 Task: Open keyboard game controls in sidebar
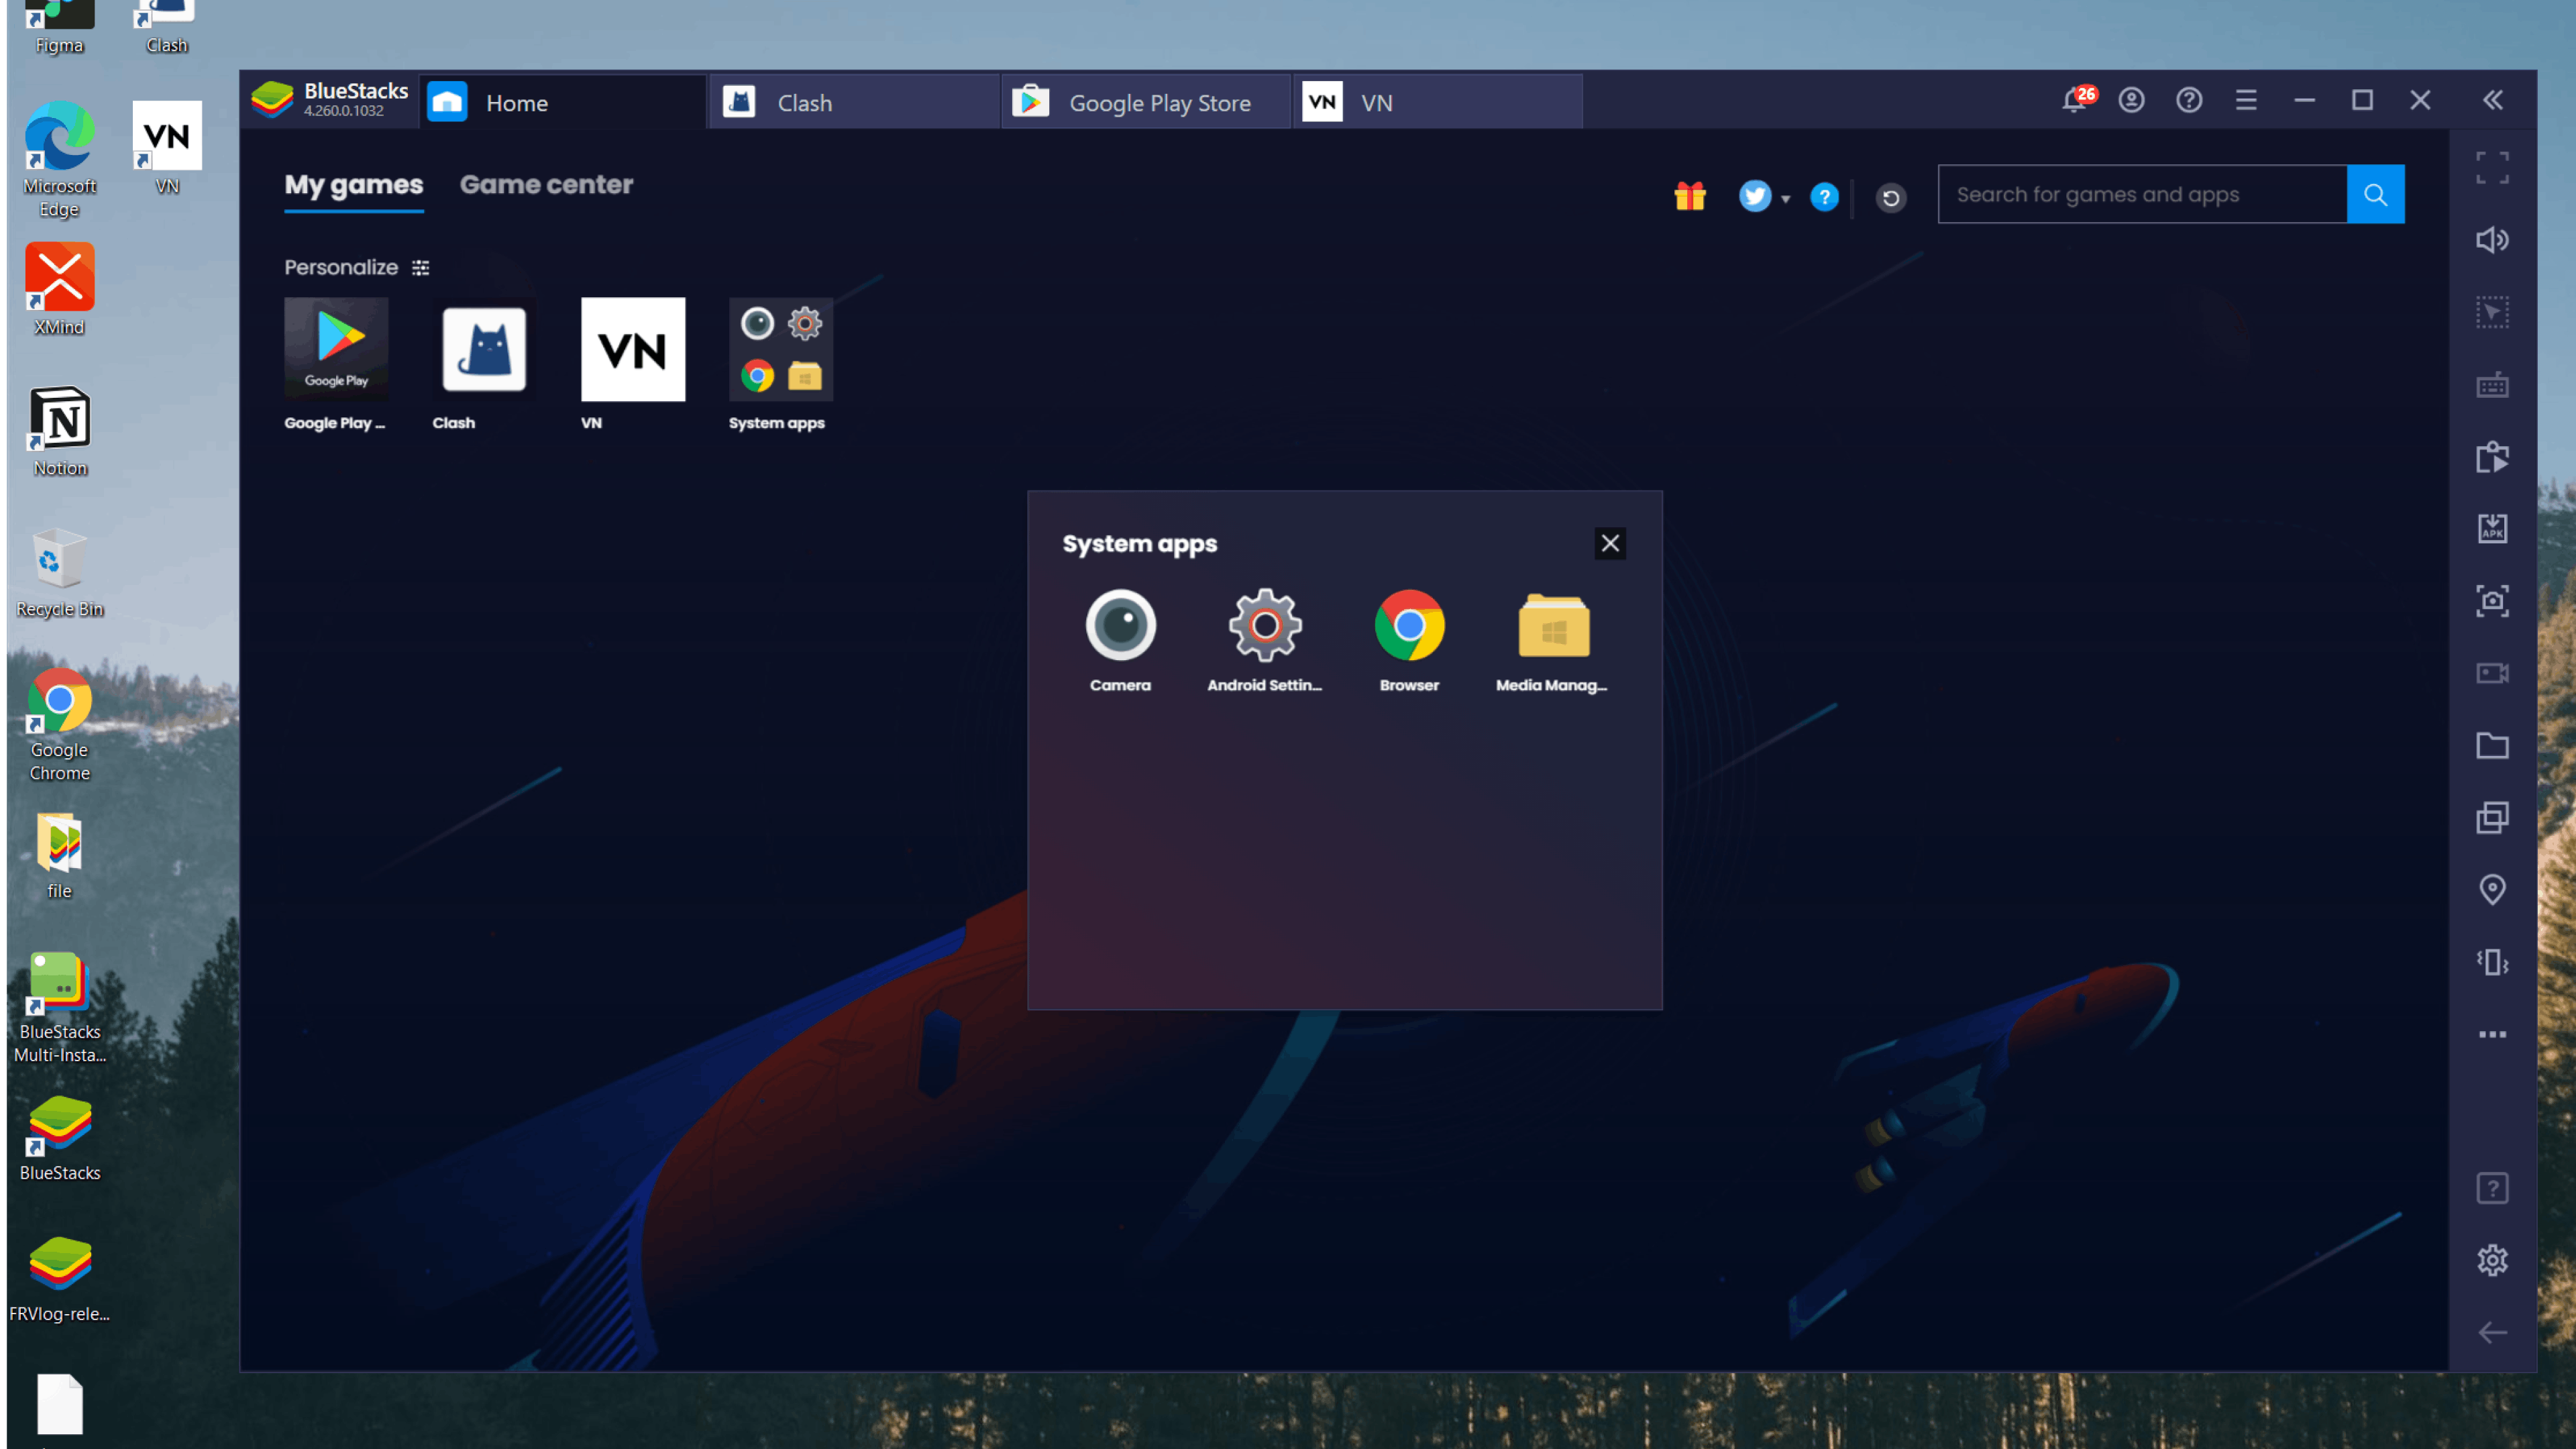[2492, 385]
